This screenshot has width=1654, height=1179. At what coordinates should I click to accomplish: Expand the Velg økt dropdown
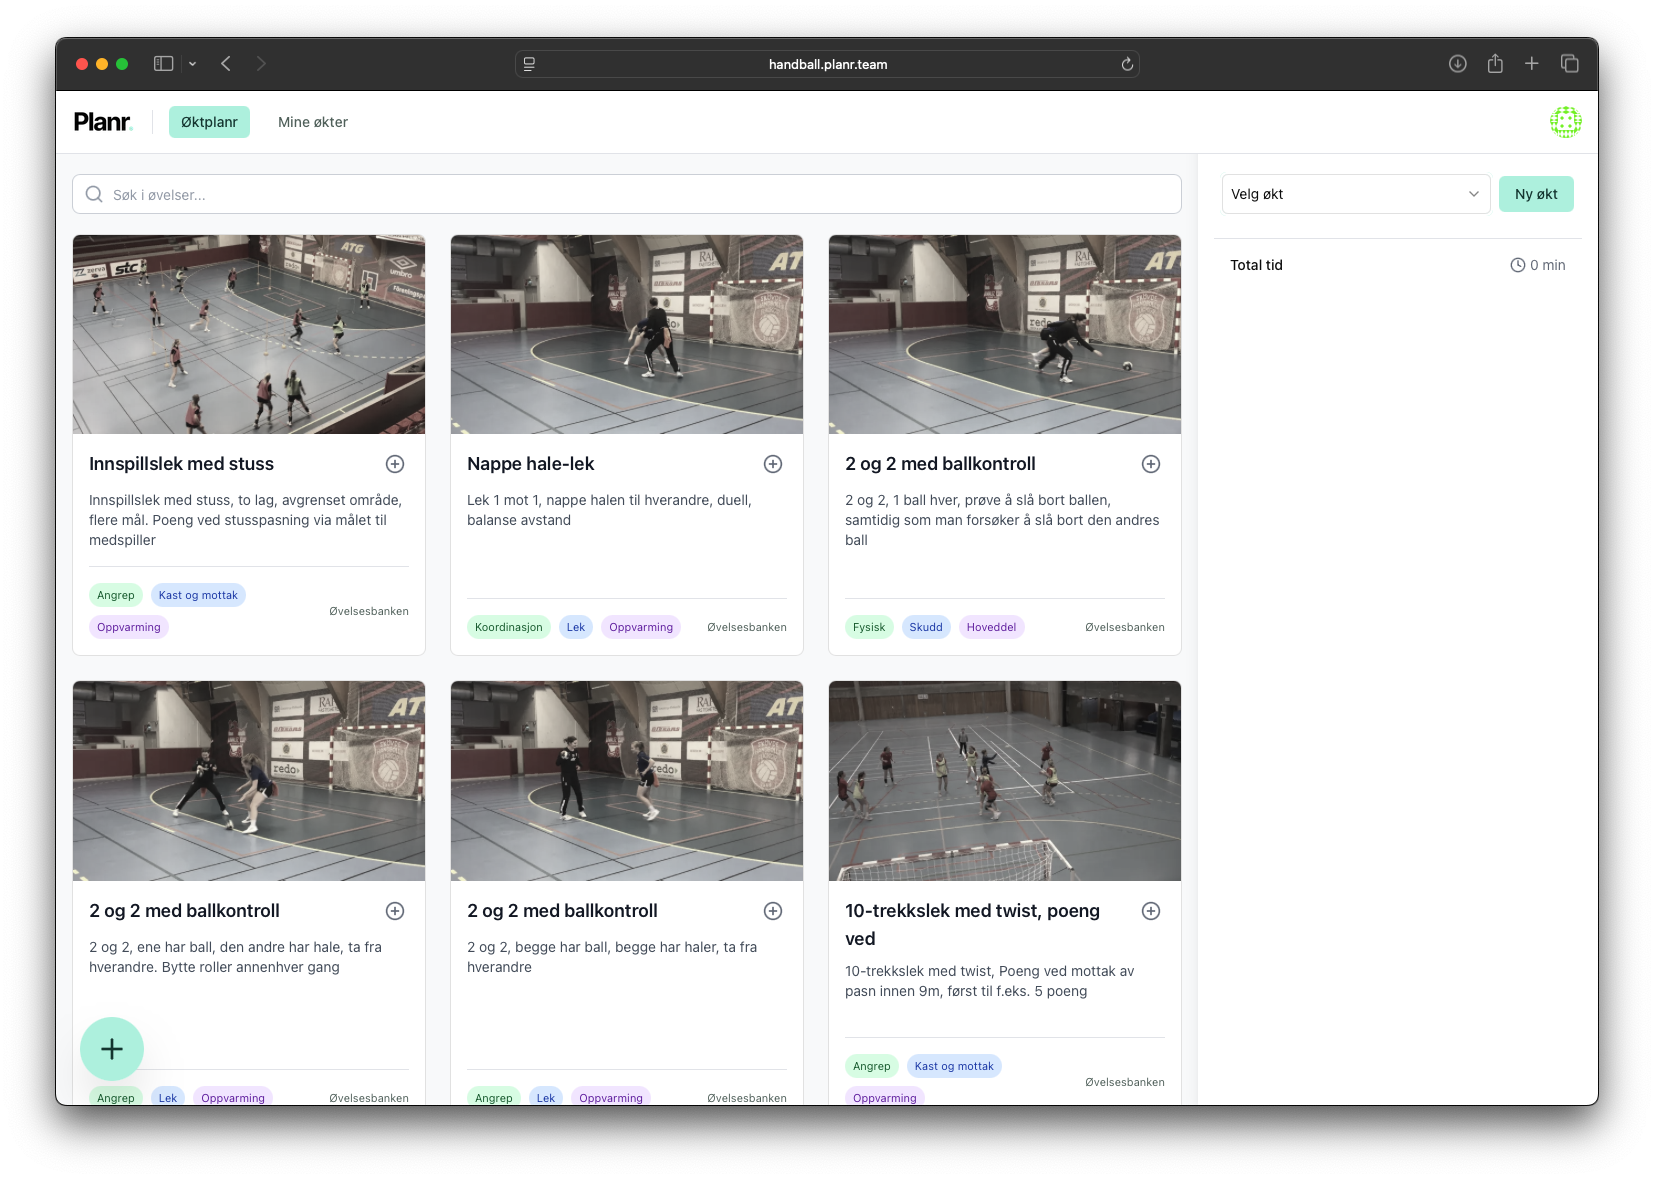[1355, 194]
